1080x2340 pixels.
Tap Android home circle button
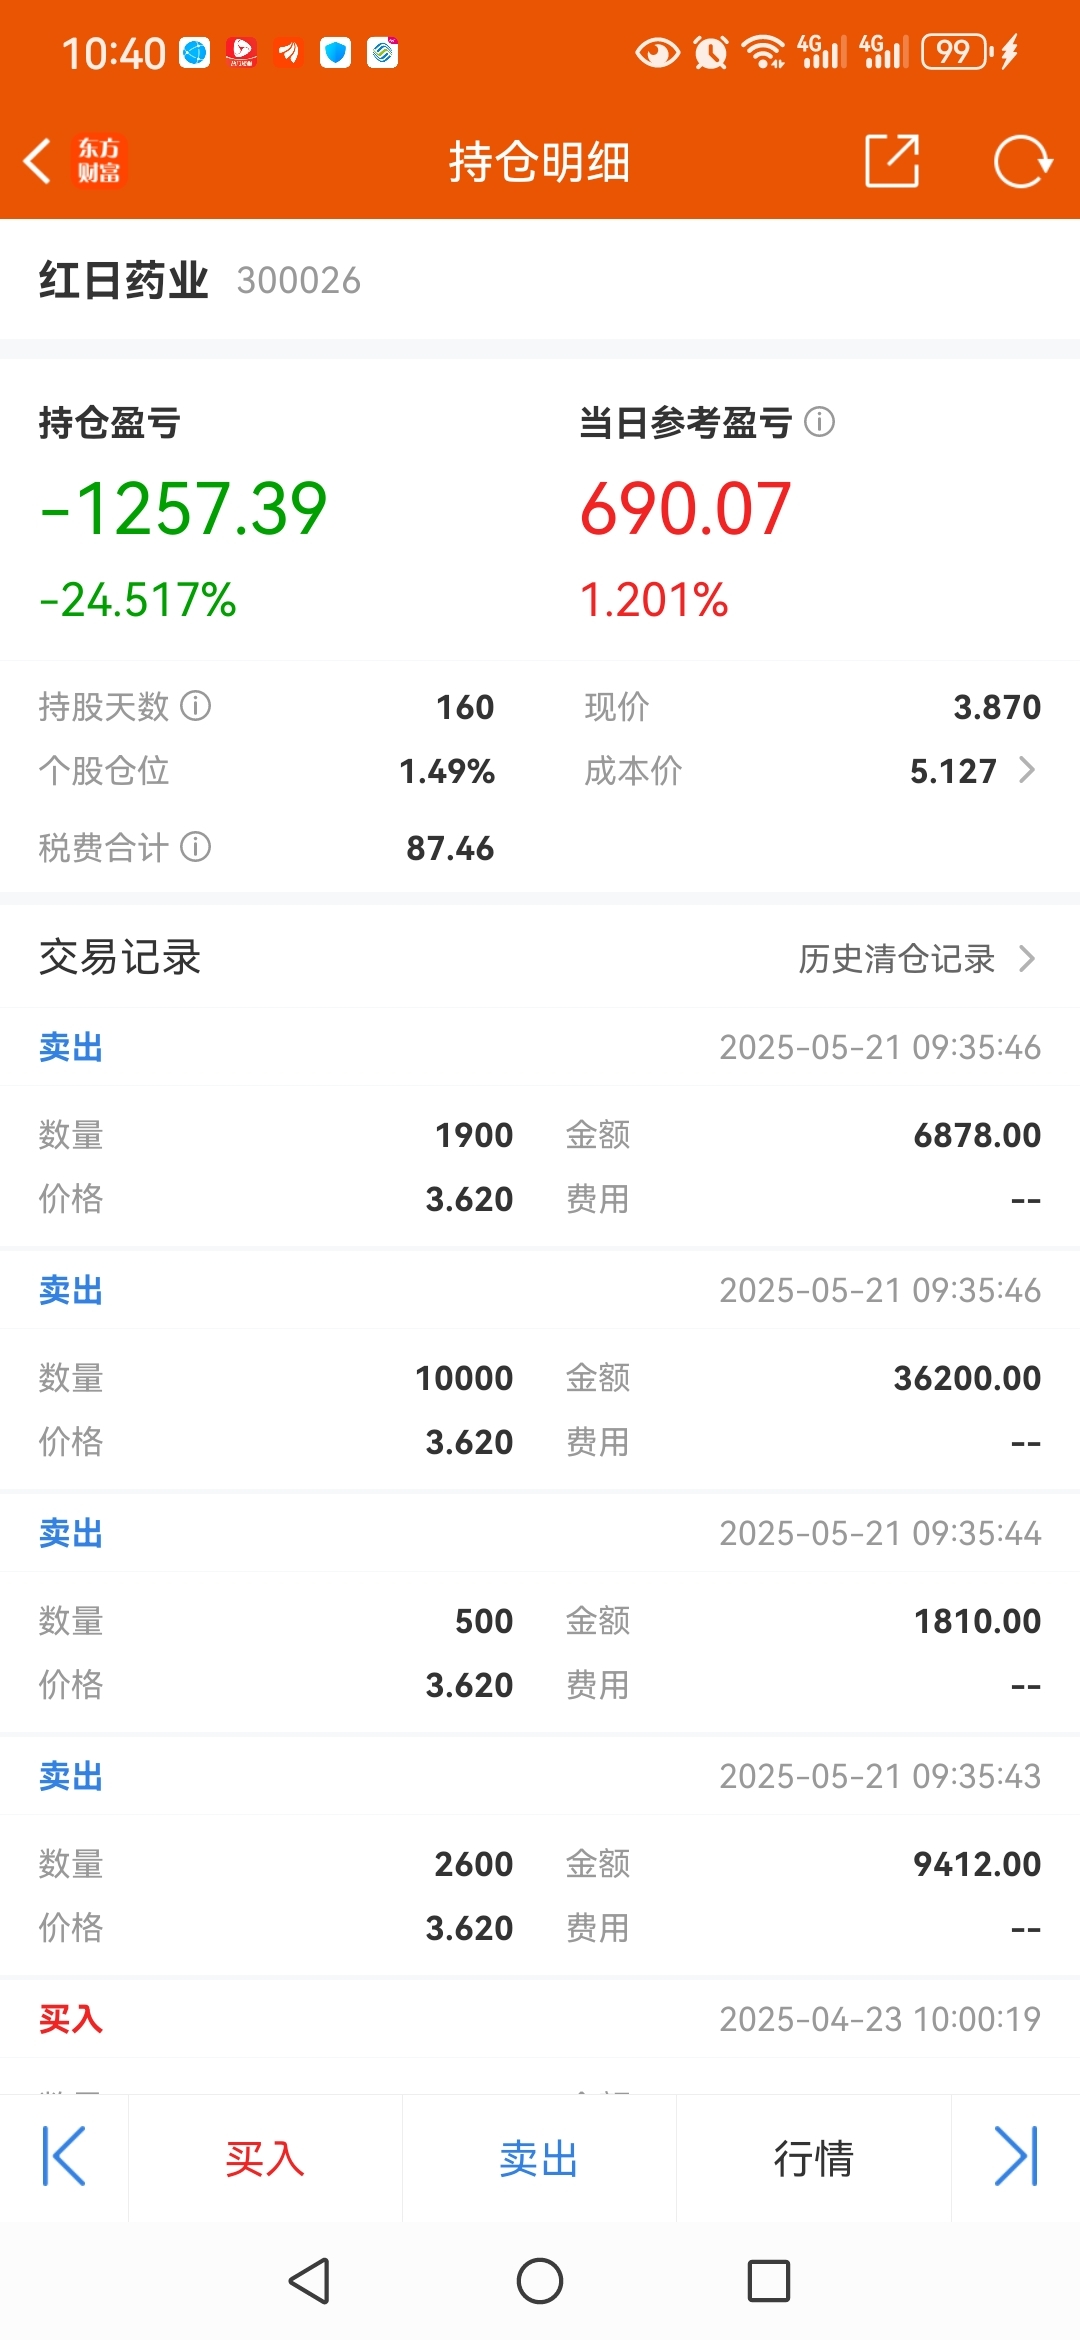540,2281
